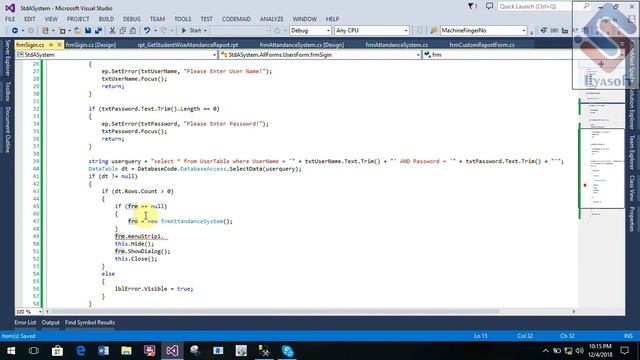Click the New Project toolbar icon
The image size is (640, 360).
coord(46,31)
